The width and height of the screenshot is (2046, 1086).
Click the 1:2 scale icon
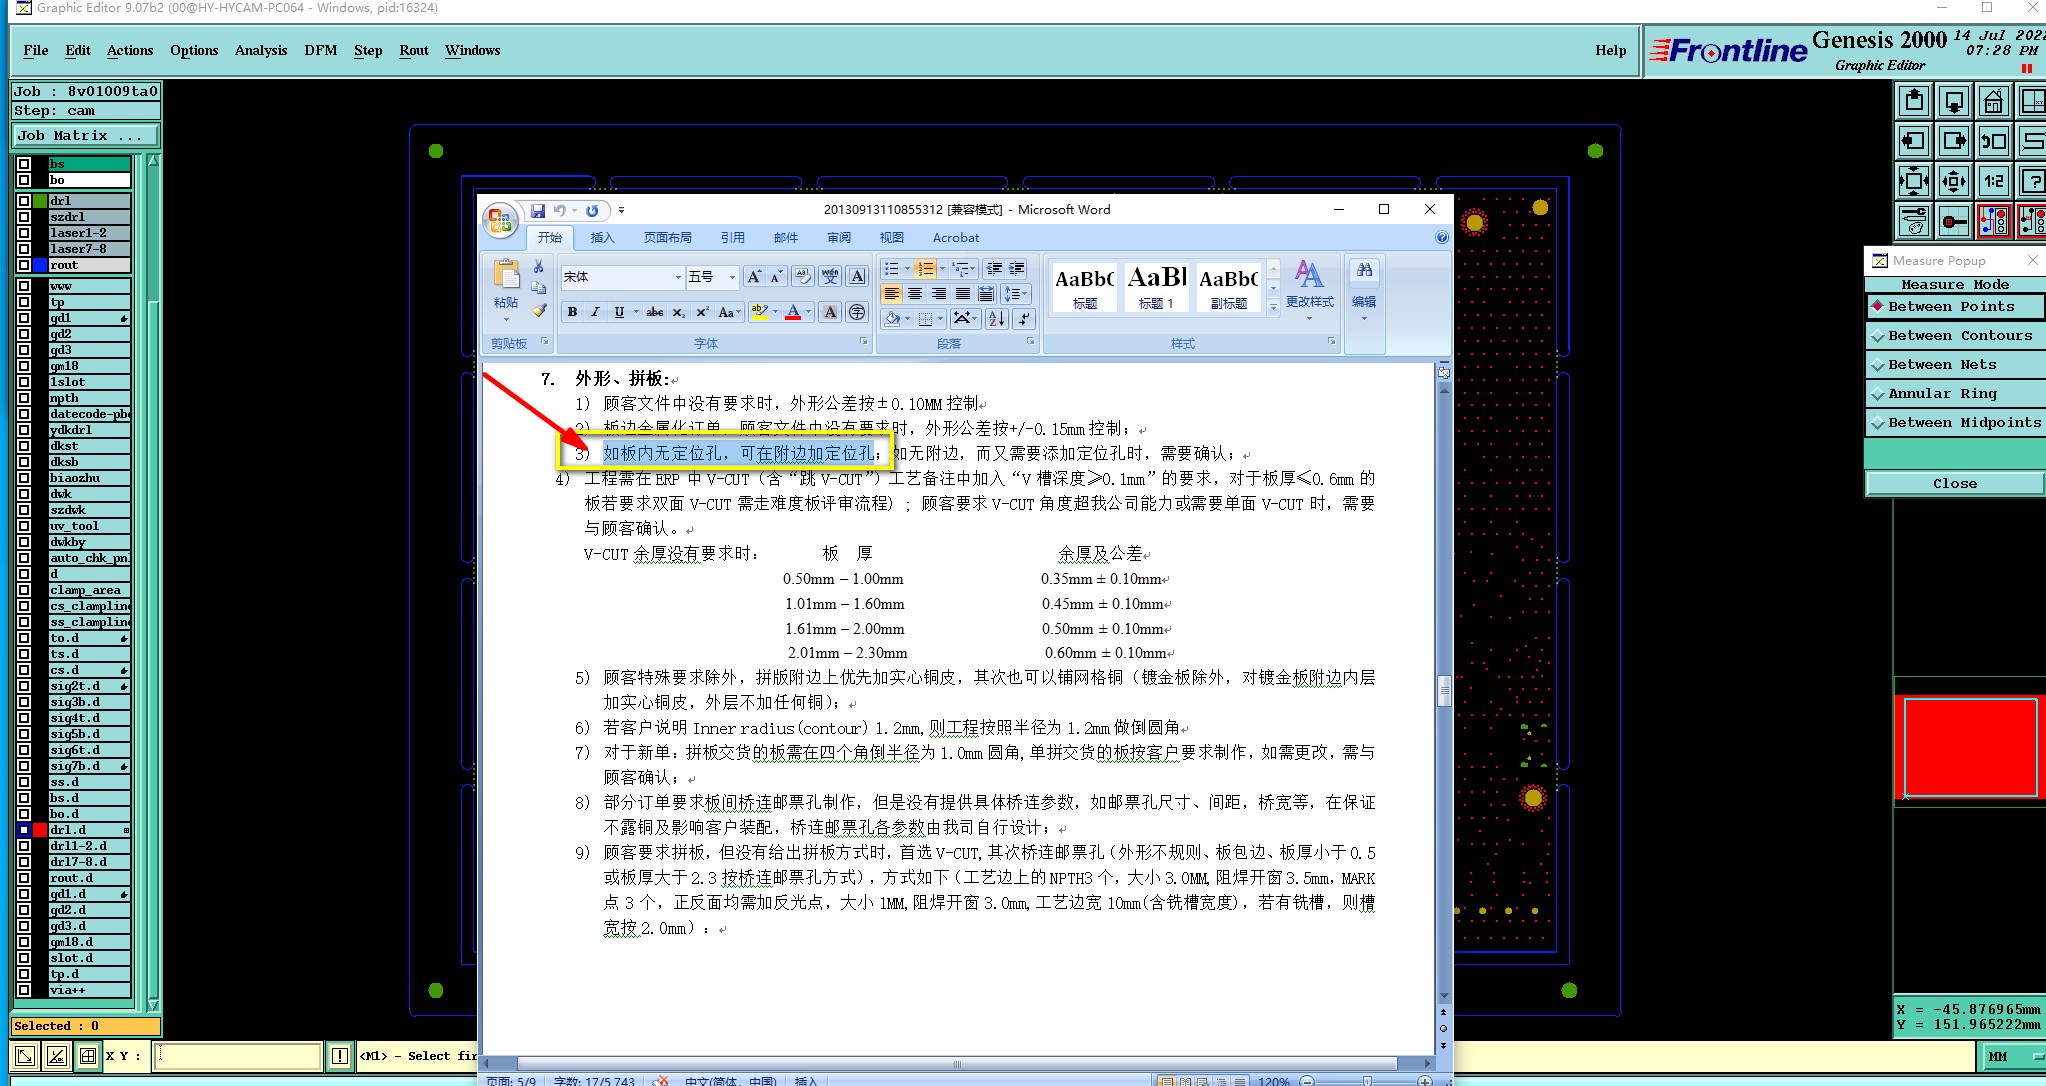1993,181
